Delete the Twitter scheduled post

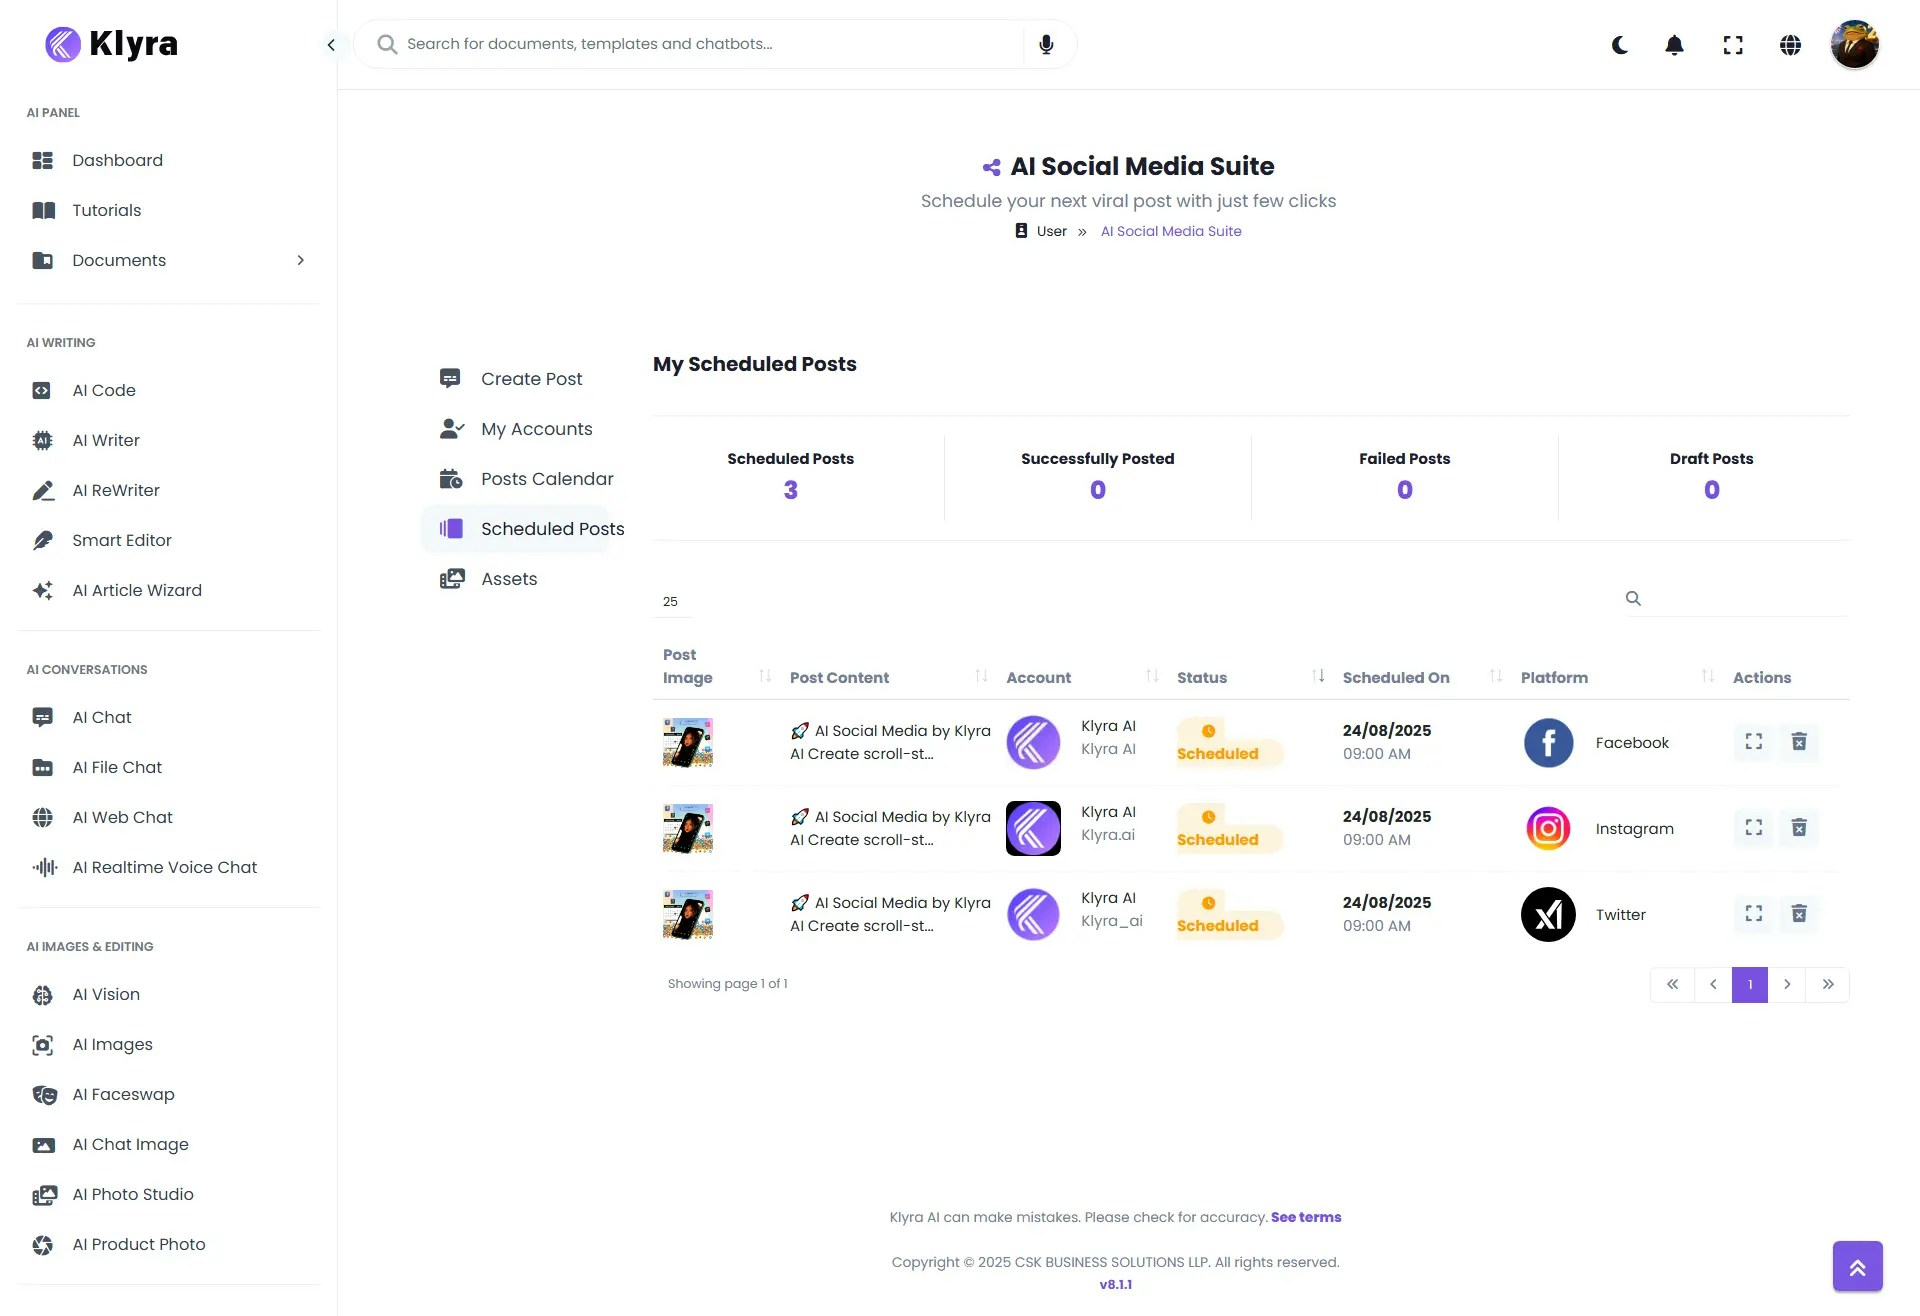[x=1799, y=913]
